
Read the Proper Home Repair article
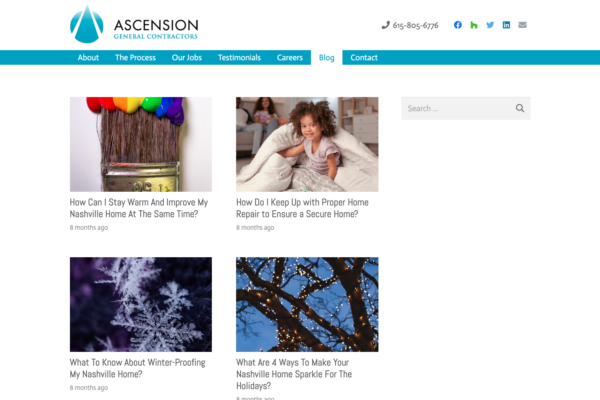pyautogui.click(x=302, y=208)
